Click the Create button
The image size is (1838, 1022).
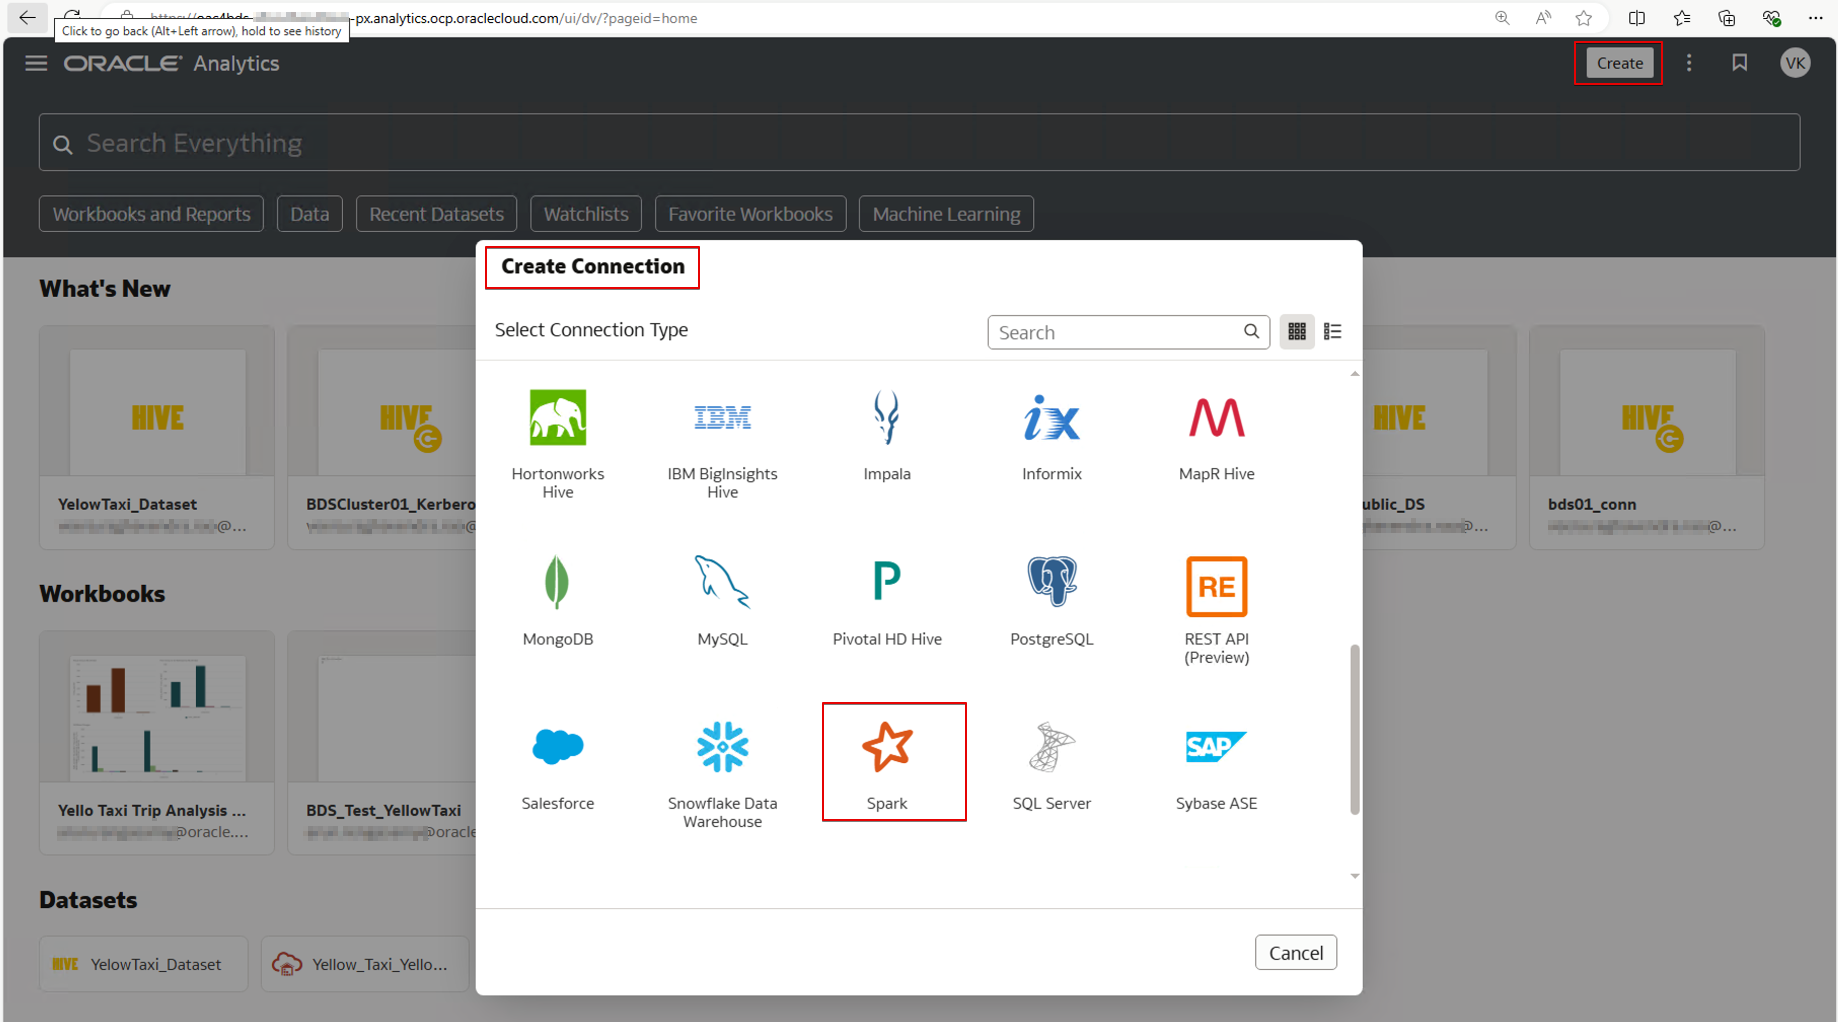pos(1619,63)
